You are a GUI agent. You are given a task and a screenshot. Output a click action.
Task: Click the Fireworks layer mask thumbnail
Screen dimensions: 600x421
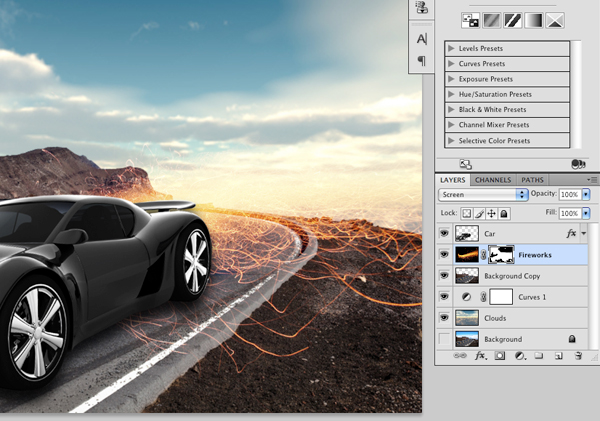pyautogui.click(x=501, y=255)
